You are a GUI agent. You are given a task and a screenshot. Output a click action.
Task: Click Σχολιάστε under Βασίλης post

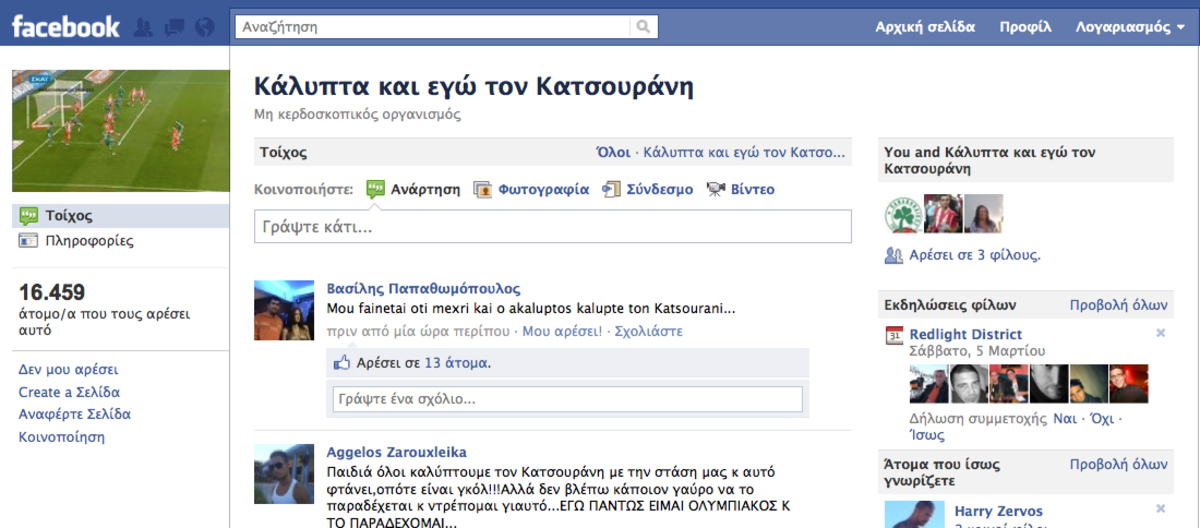[649, 331]
